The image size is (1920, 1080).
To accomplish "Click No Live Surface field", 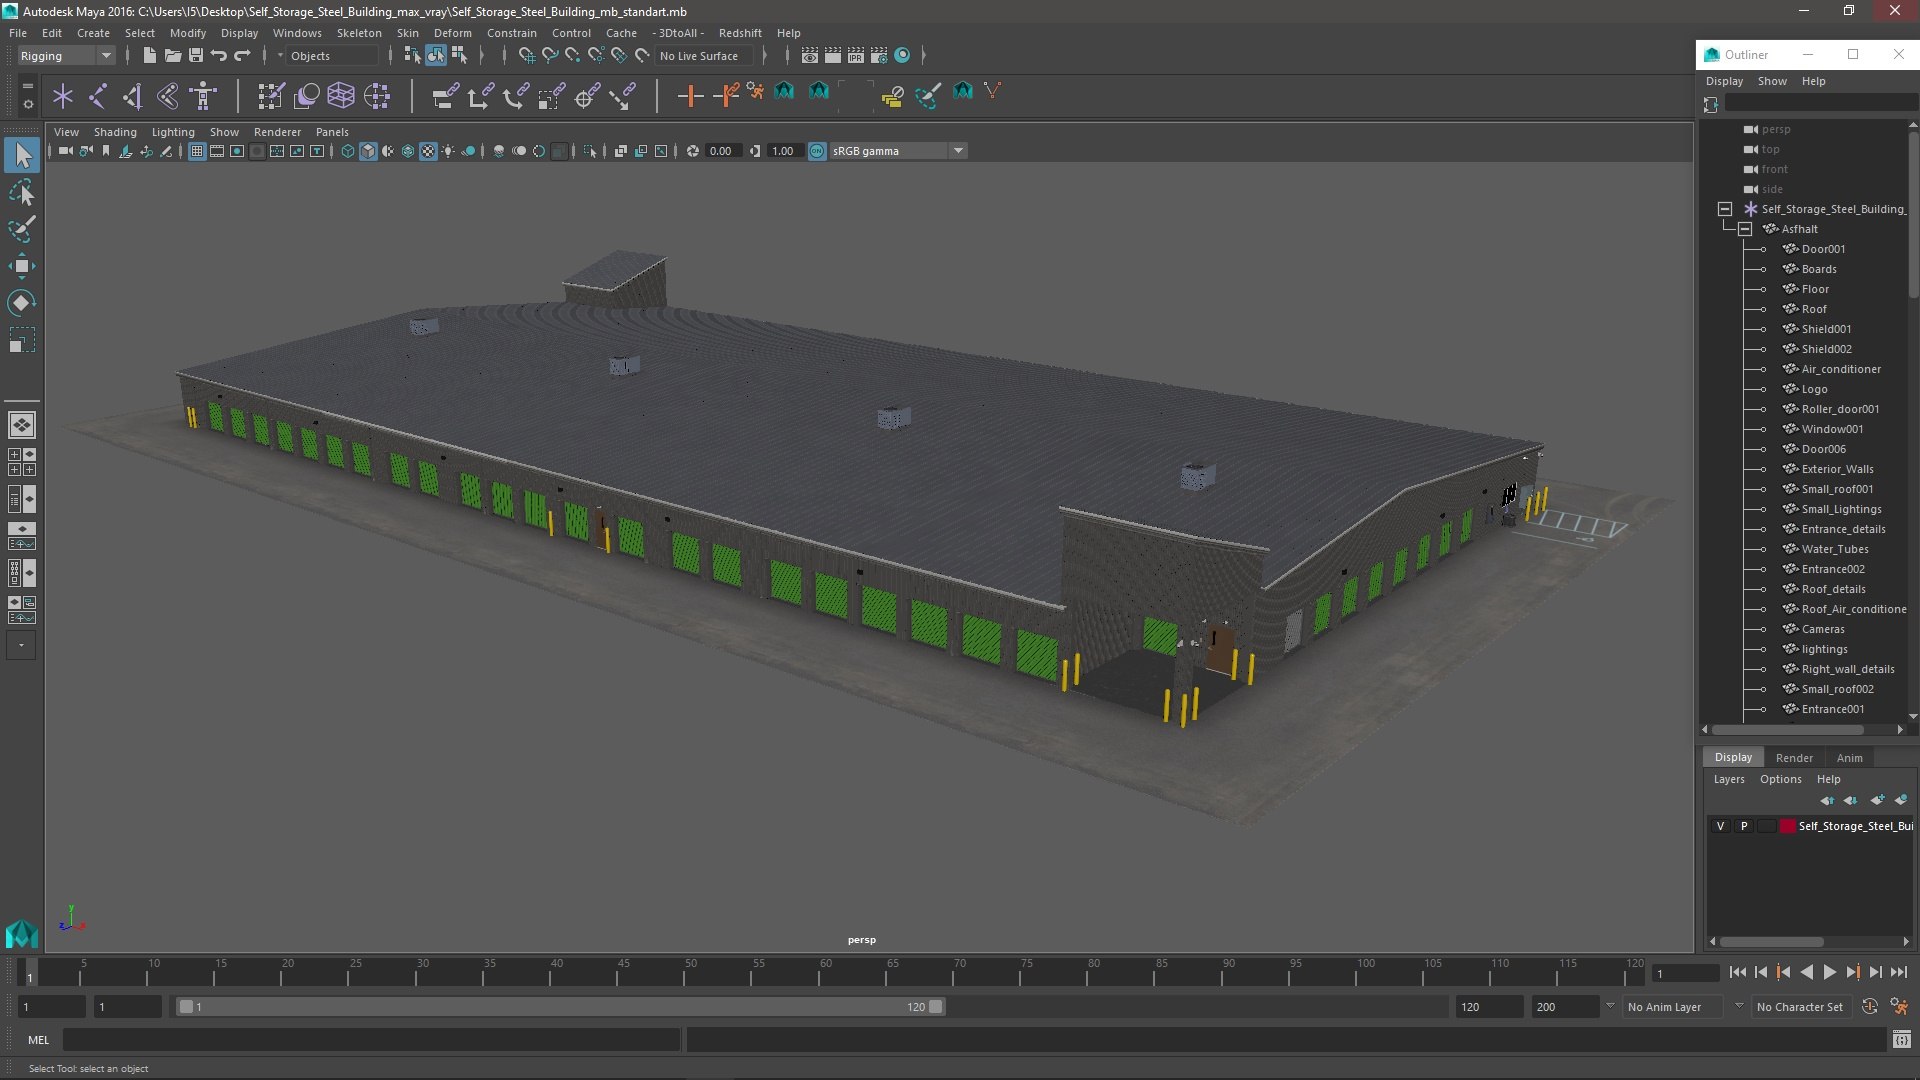I will coord(706,56).
